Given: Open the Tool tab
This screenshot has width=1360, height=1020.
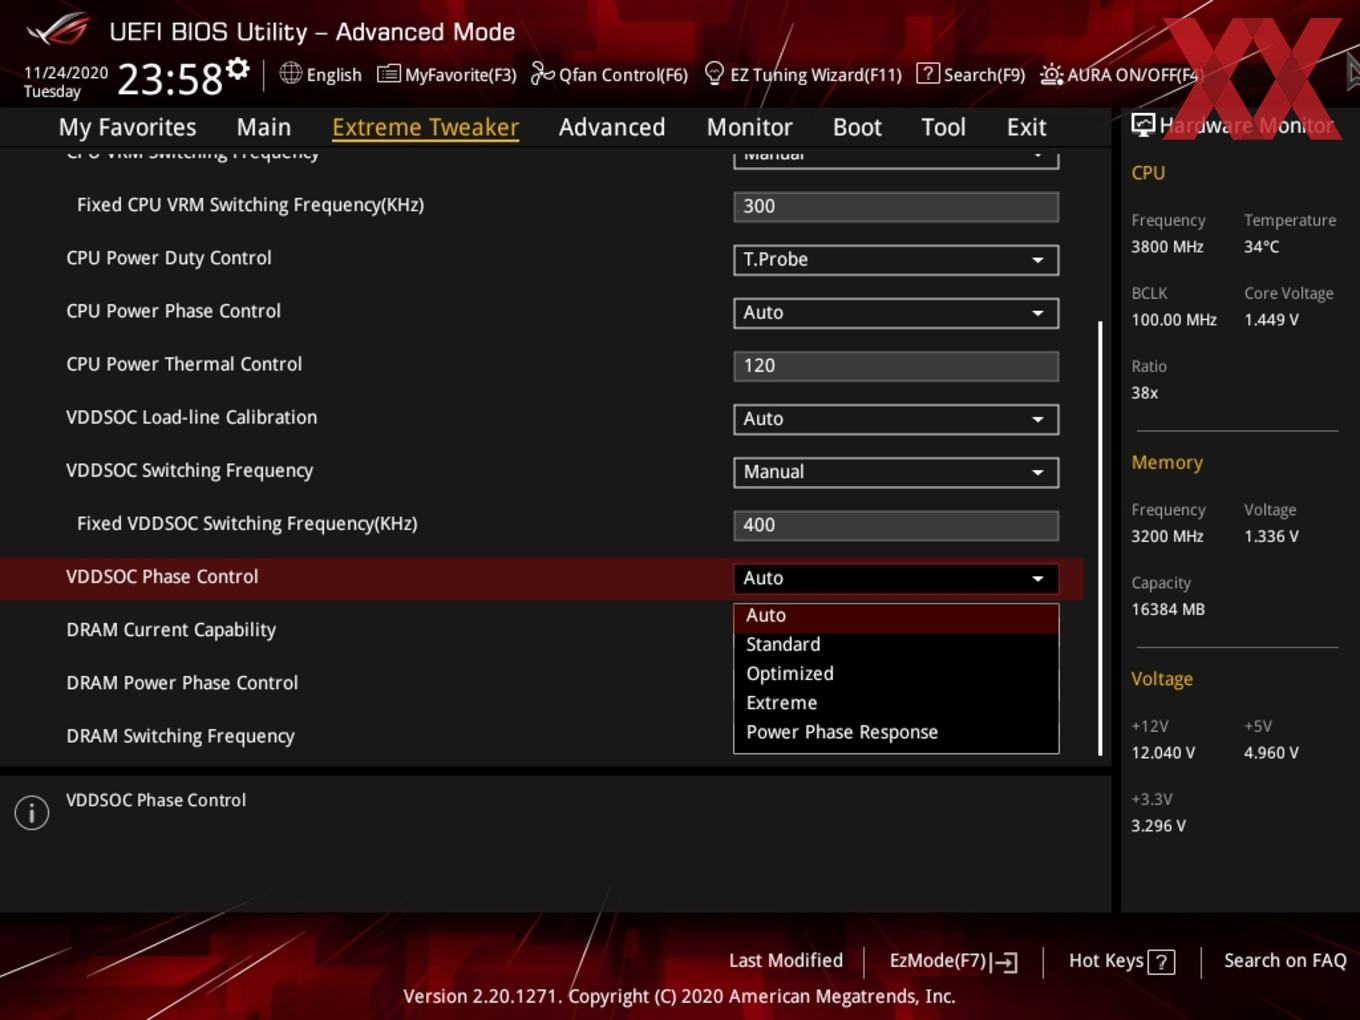Looking at the screenshot, I should point(943,127).
